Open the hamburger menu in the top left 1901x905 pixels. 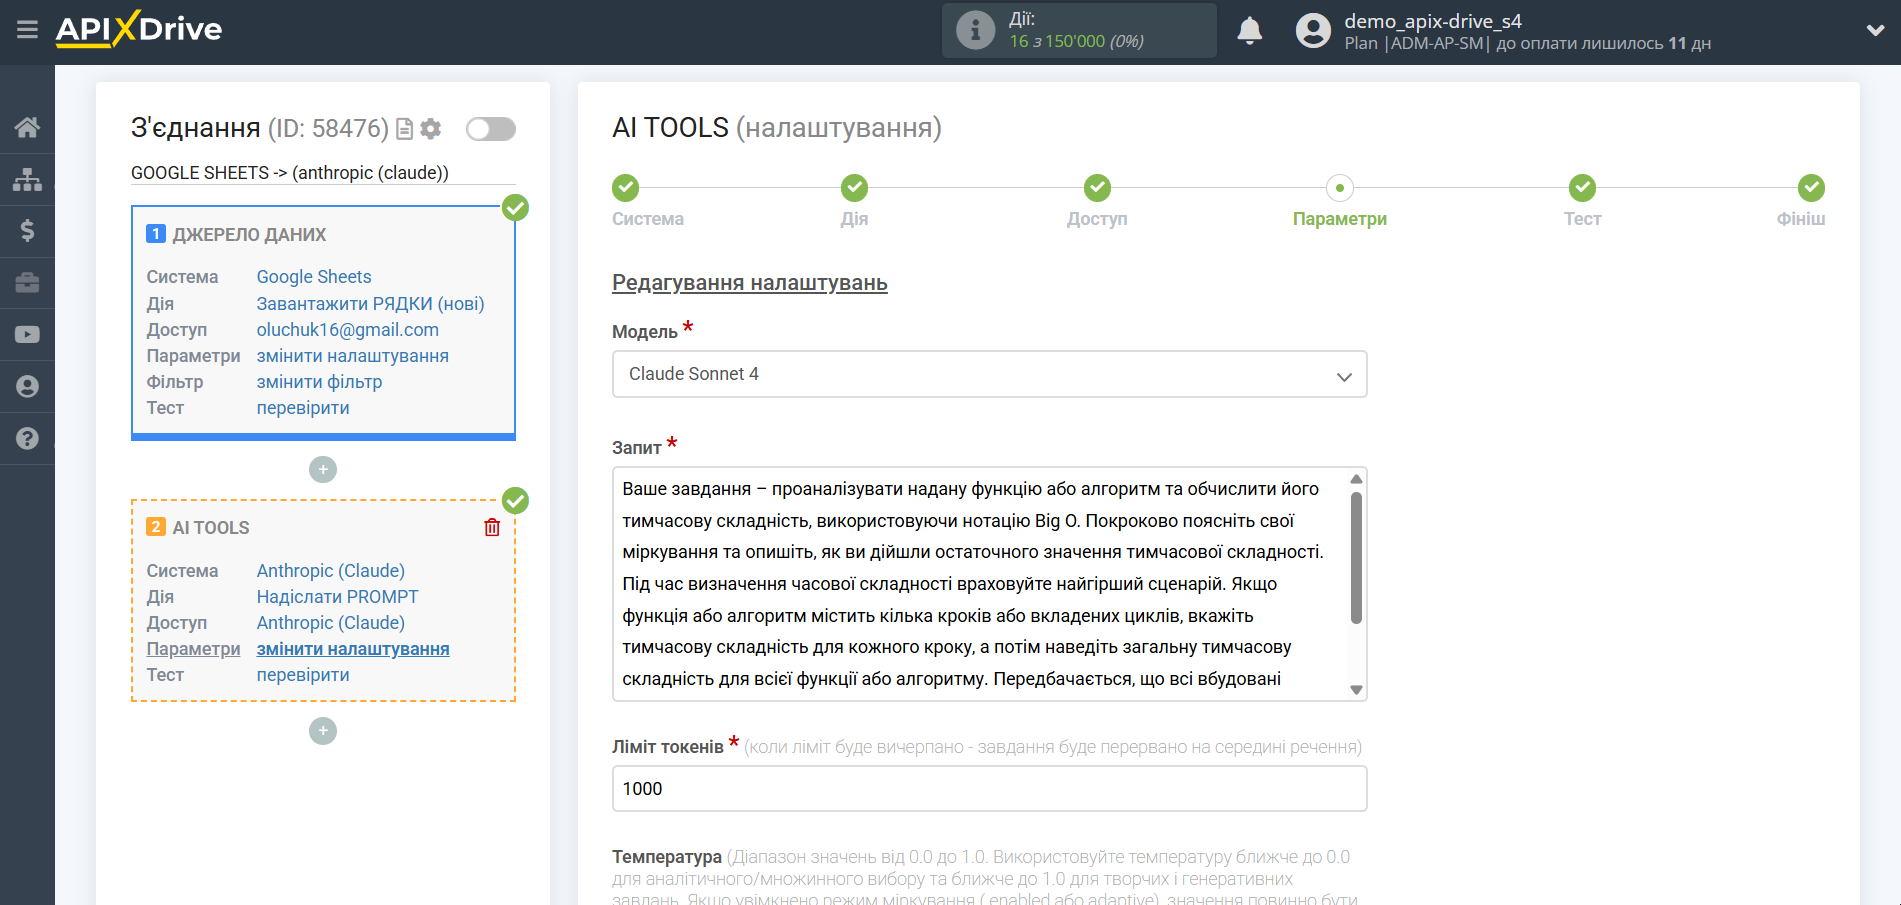(x=27, y=31)
